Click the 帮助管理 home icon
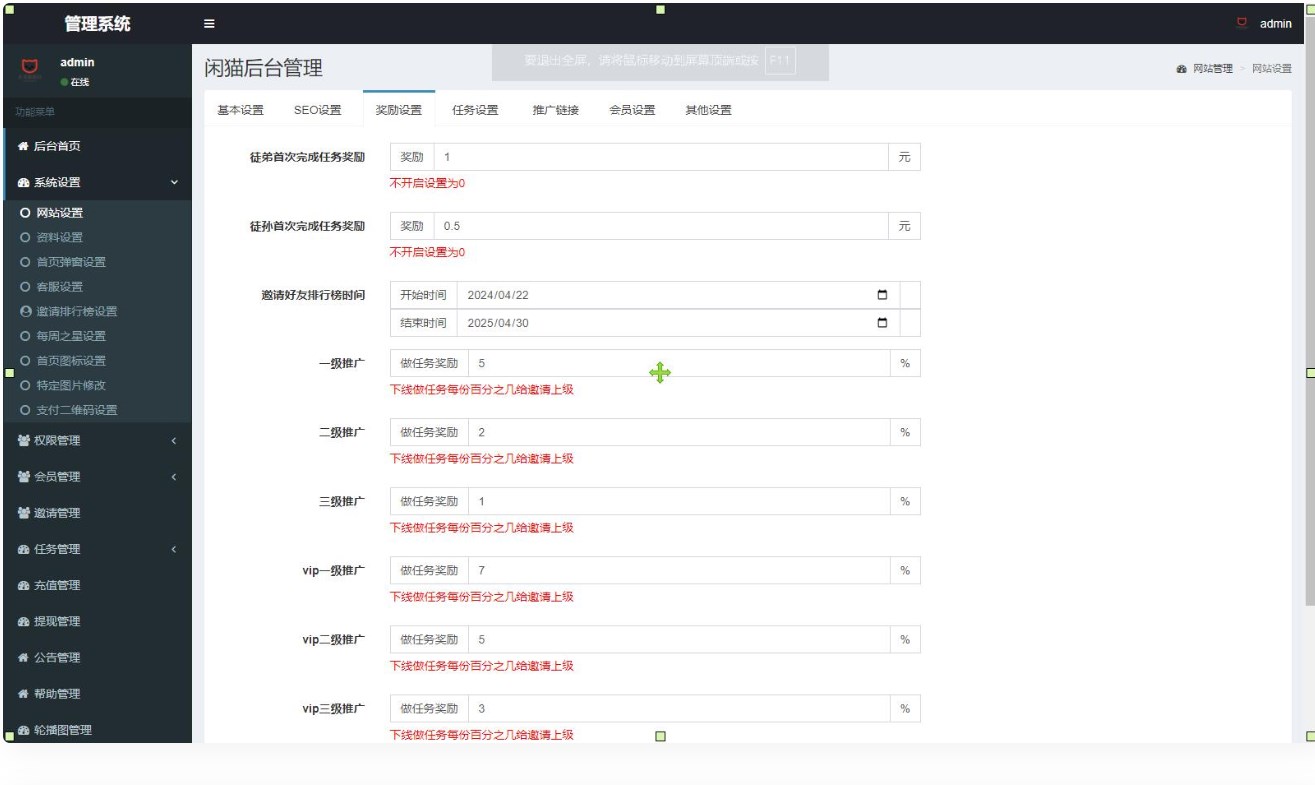This screenshot has height=785, width=1315. [24, 694]
